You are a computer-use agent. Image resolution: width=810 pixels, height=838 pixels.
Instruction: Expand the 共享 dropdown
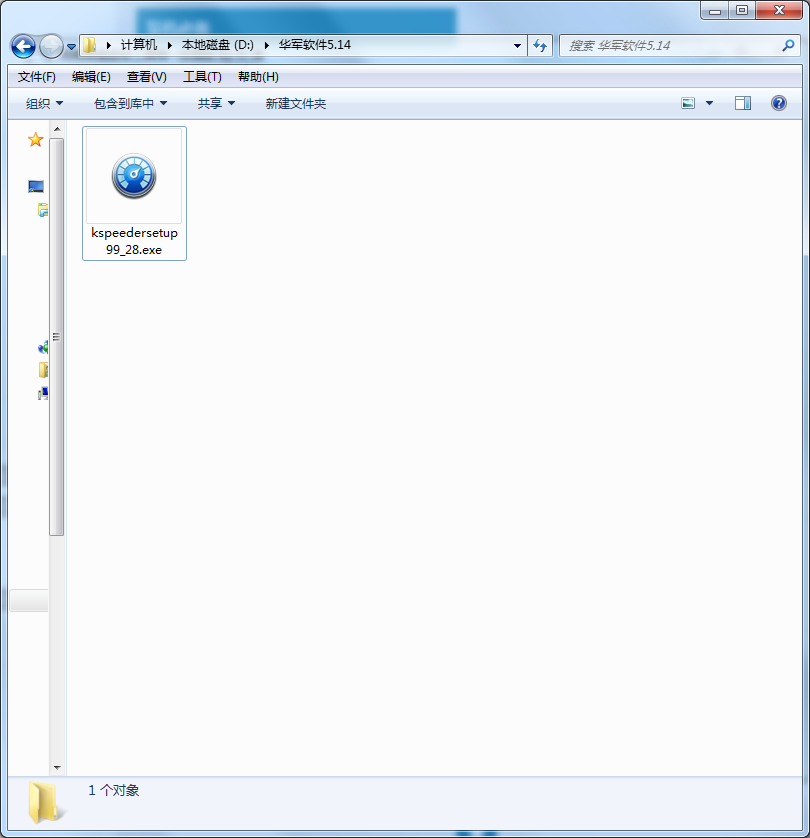tap(216, 104)
